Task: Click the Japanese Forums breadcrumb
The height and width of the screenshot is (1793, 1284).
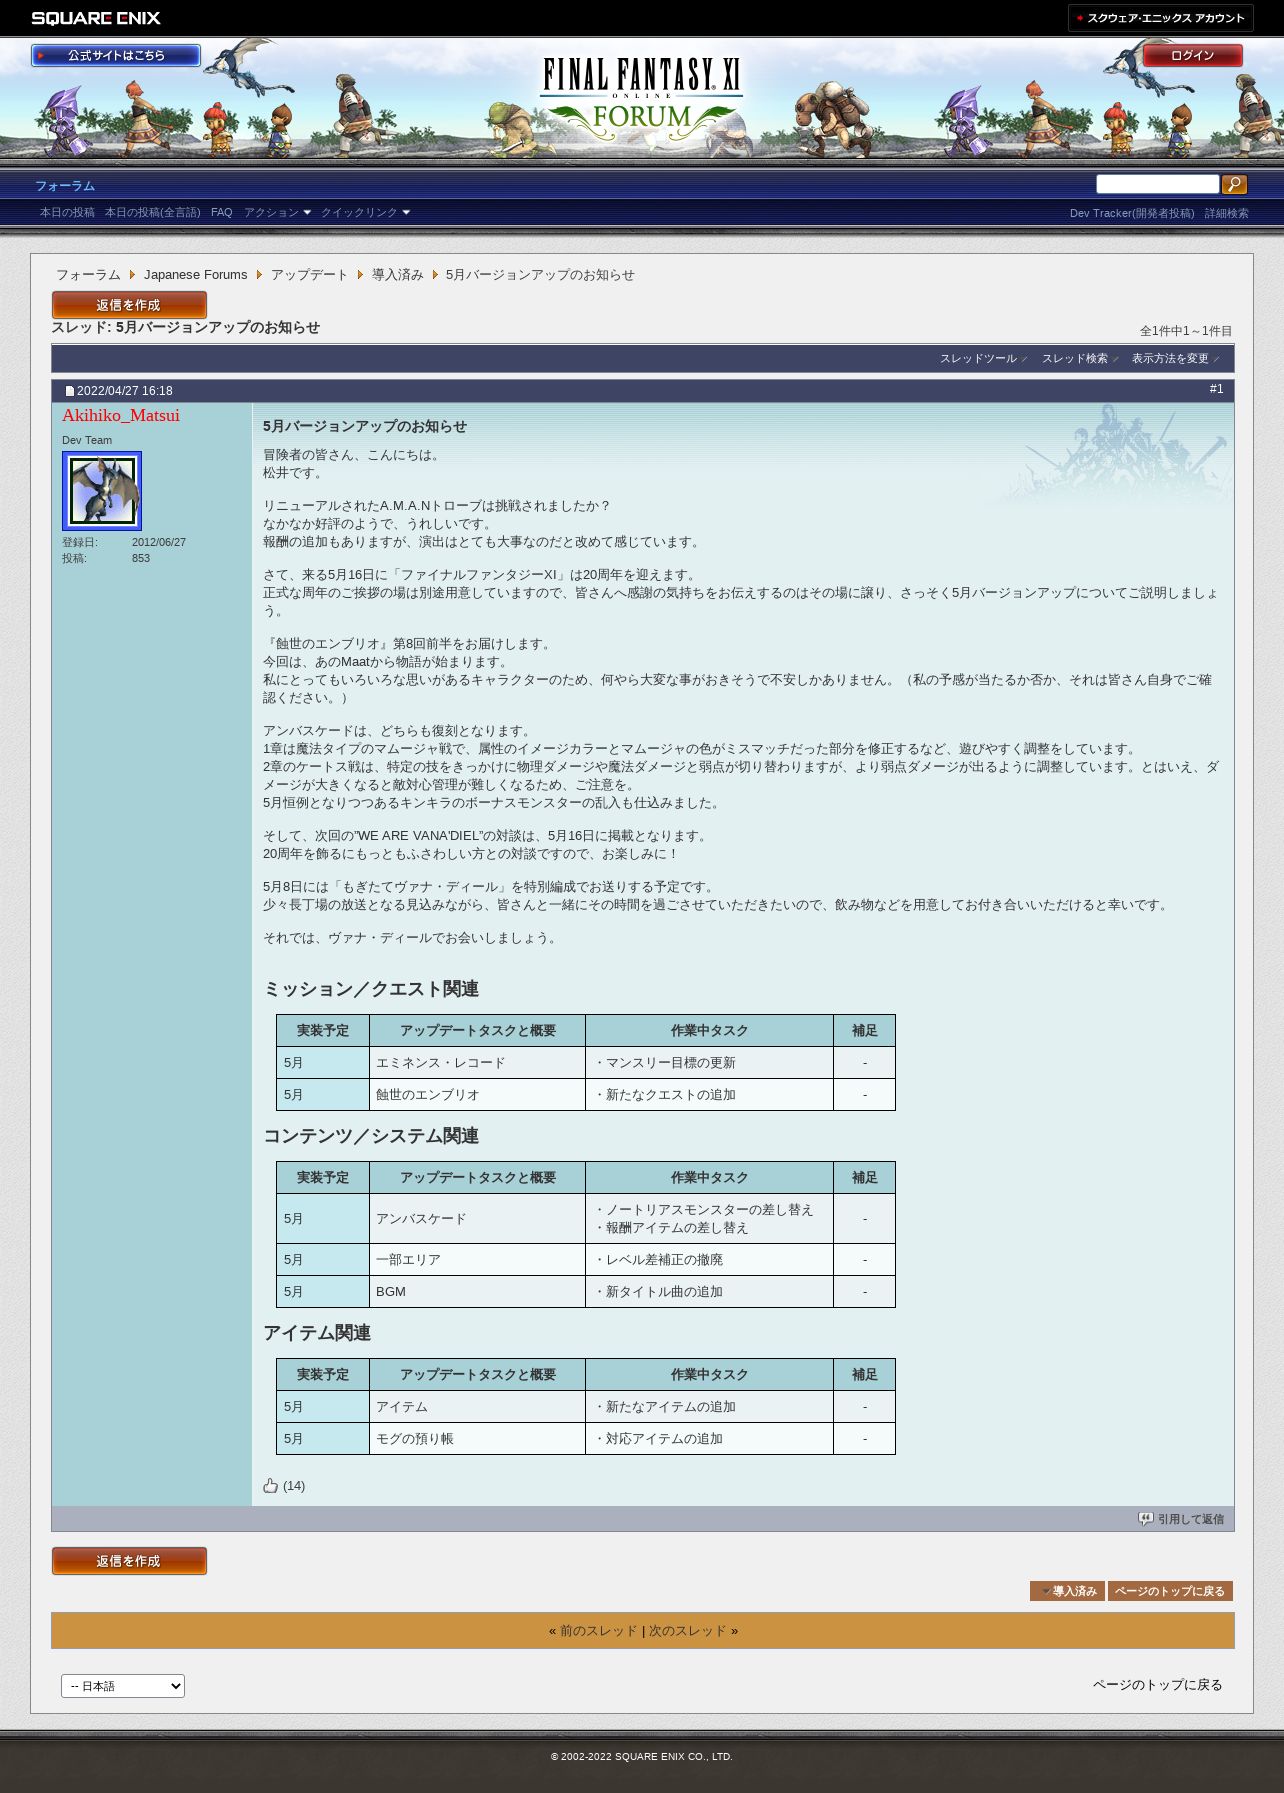Action: click(195, 275)
